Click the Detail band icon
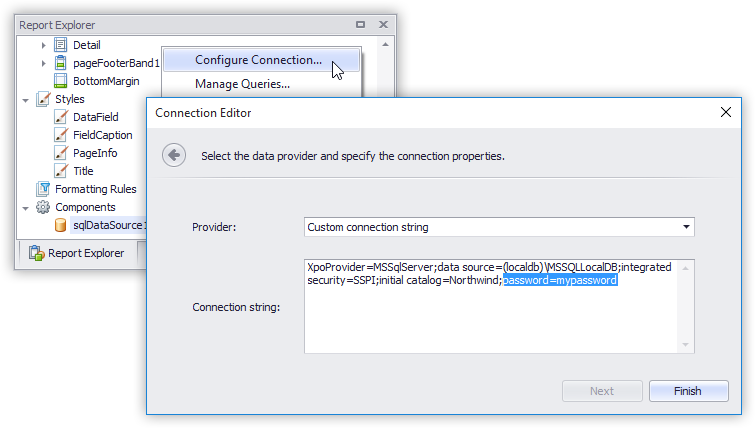Image resolution: width=755 pixels, height=428 pixels. click(x=60, y=45)
